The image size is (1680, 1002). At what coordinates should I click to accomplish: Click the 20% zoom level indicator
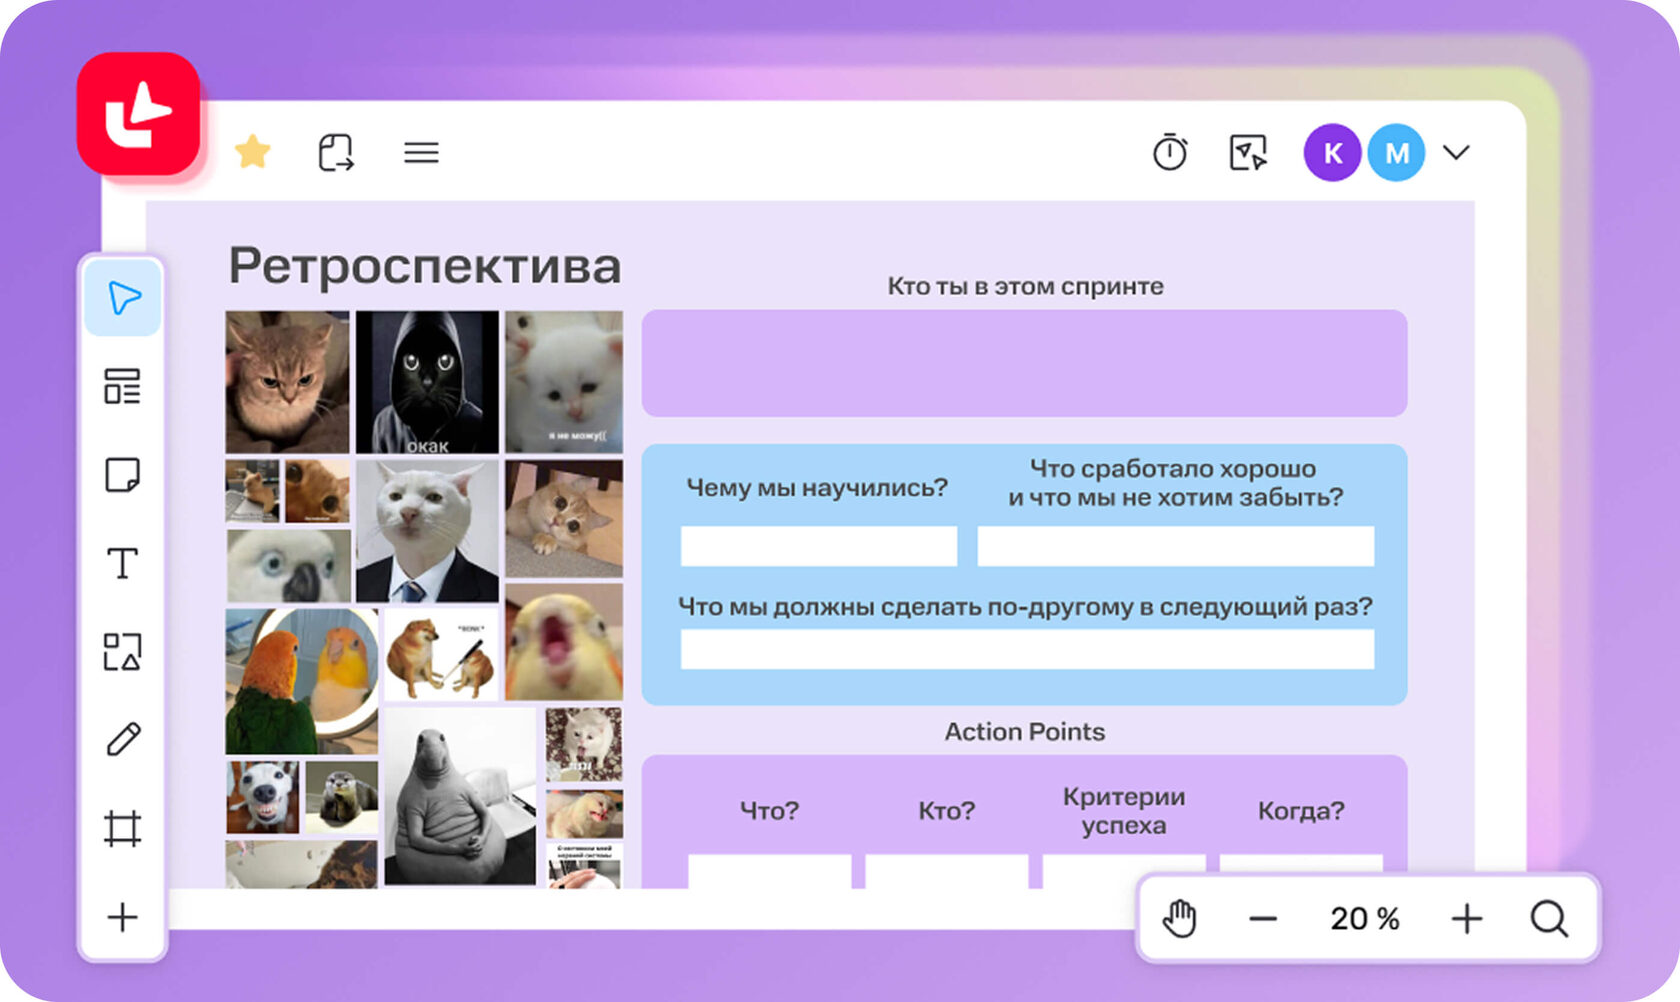(1363, 918)
